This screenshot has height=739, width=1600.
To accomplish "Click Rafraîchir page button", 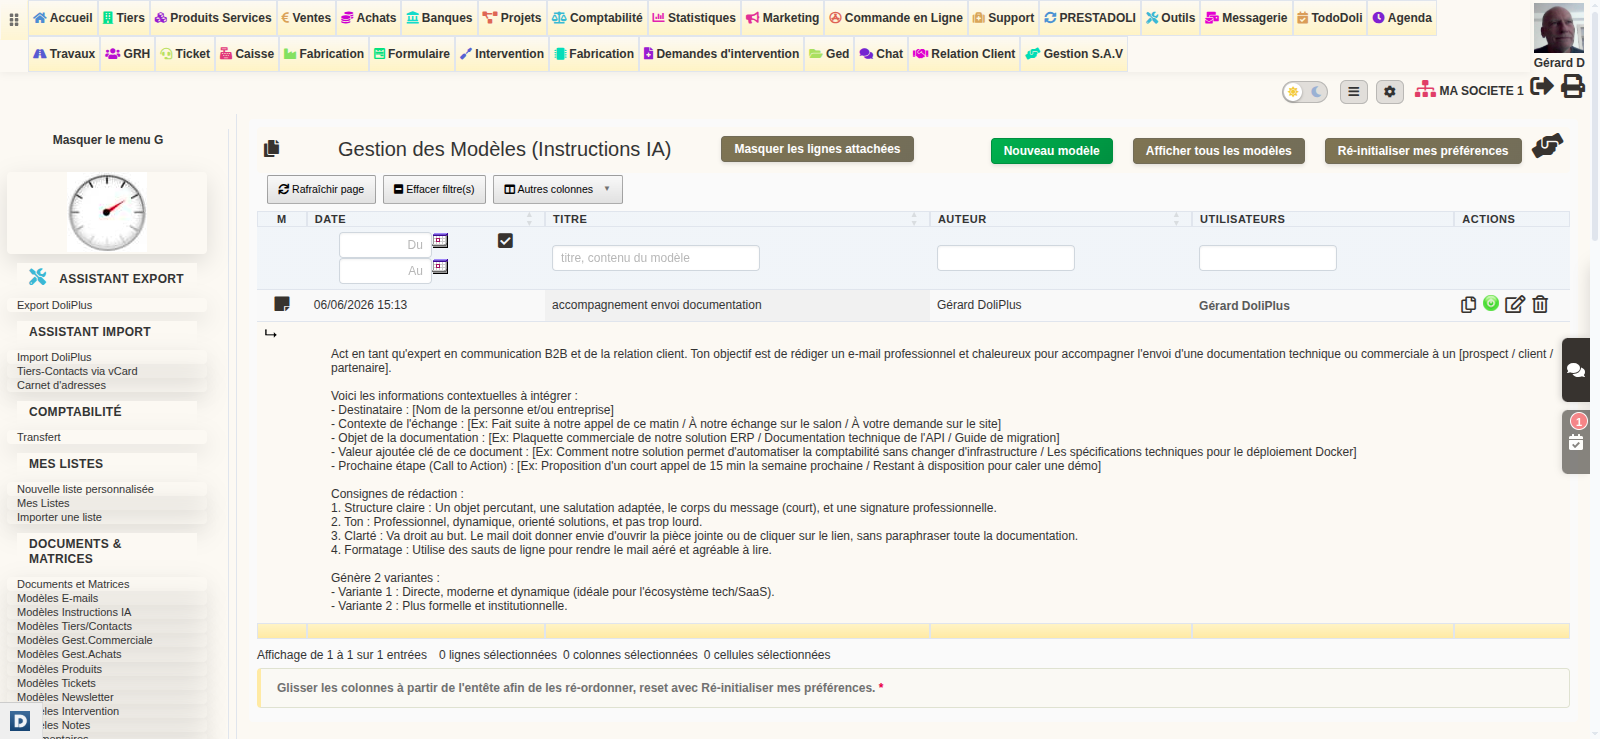I will click(x=321, y=189).
